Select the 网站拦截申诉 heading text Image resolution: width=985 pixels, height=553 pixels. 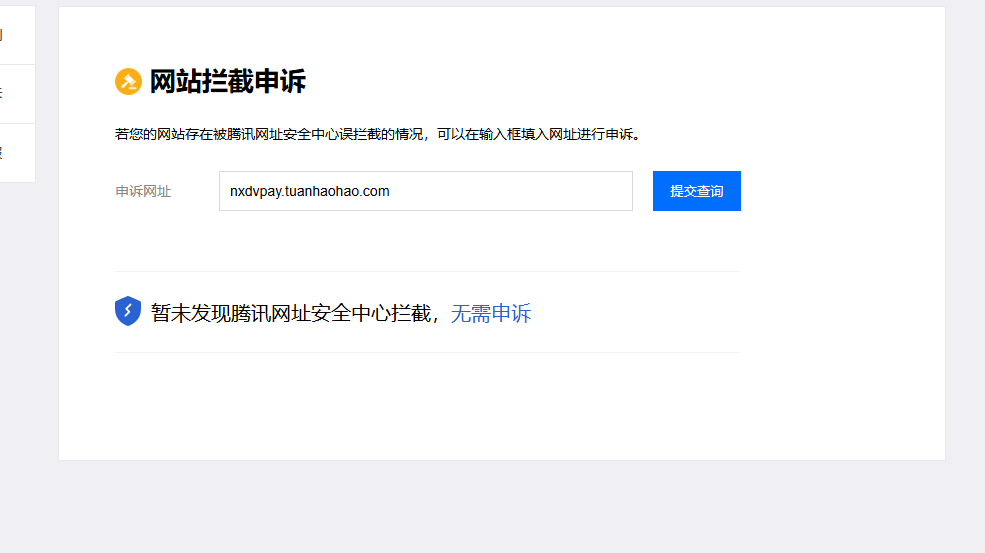tap(227, 82)
